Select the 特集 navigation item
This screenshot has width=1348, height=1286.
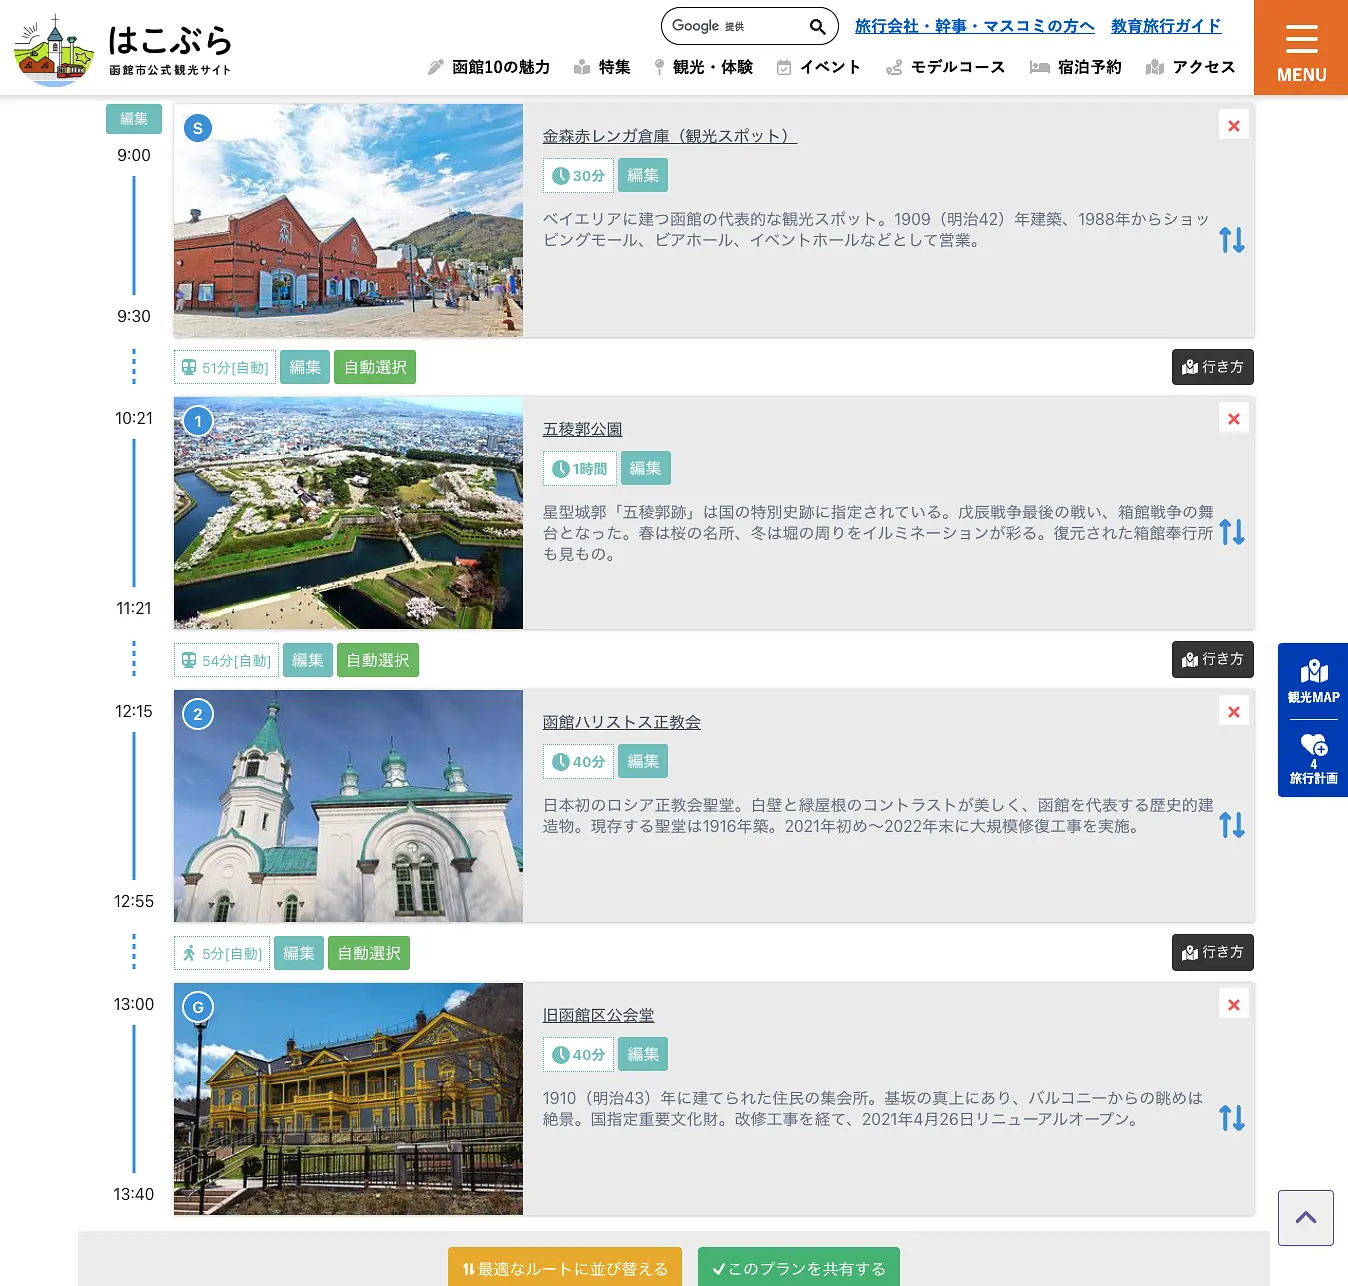pos(613,67)
